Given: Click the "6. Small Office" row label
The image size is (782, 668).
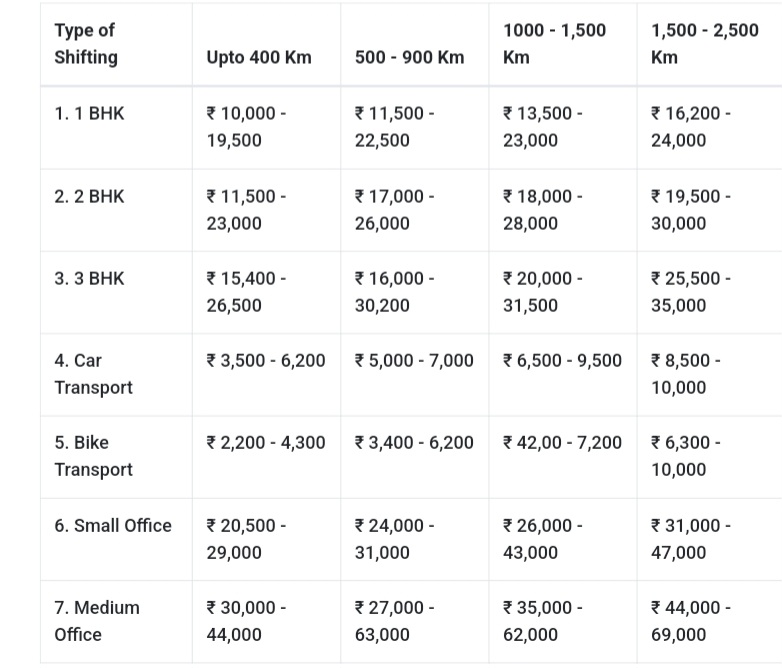Looking at the screenshot, I should 113,525.
